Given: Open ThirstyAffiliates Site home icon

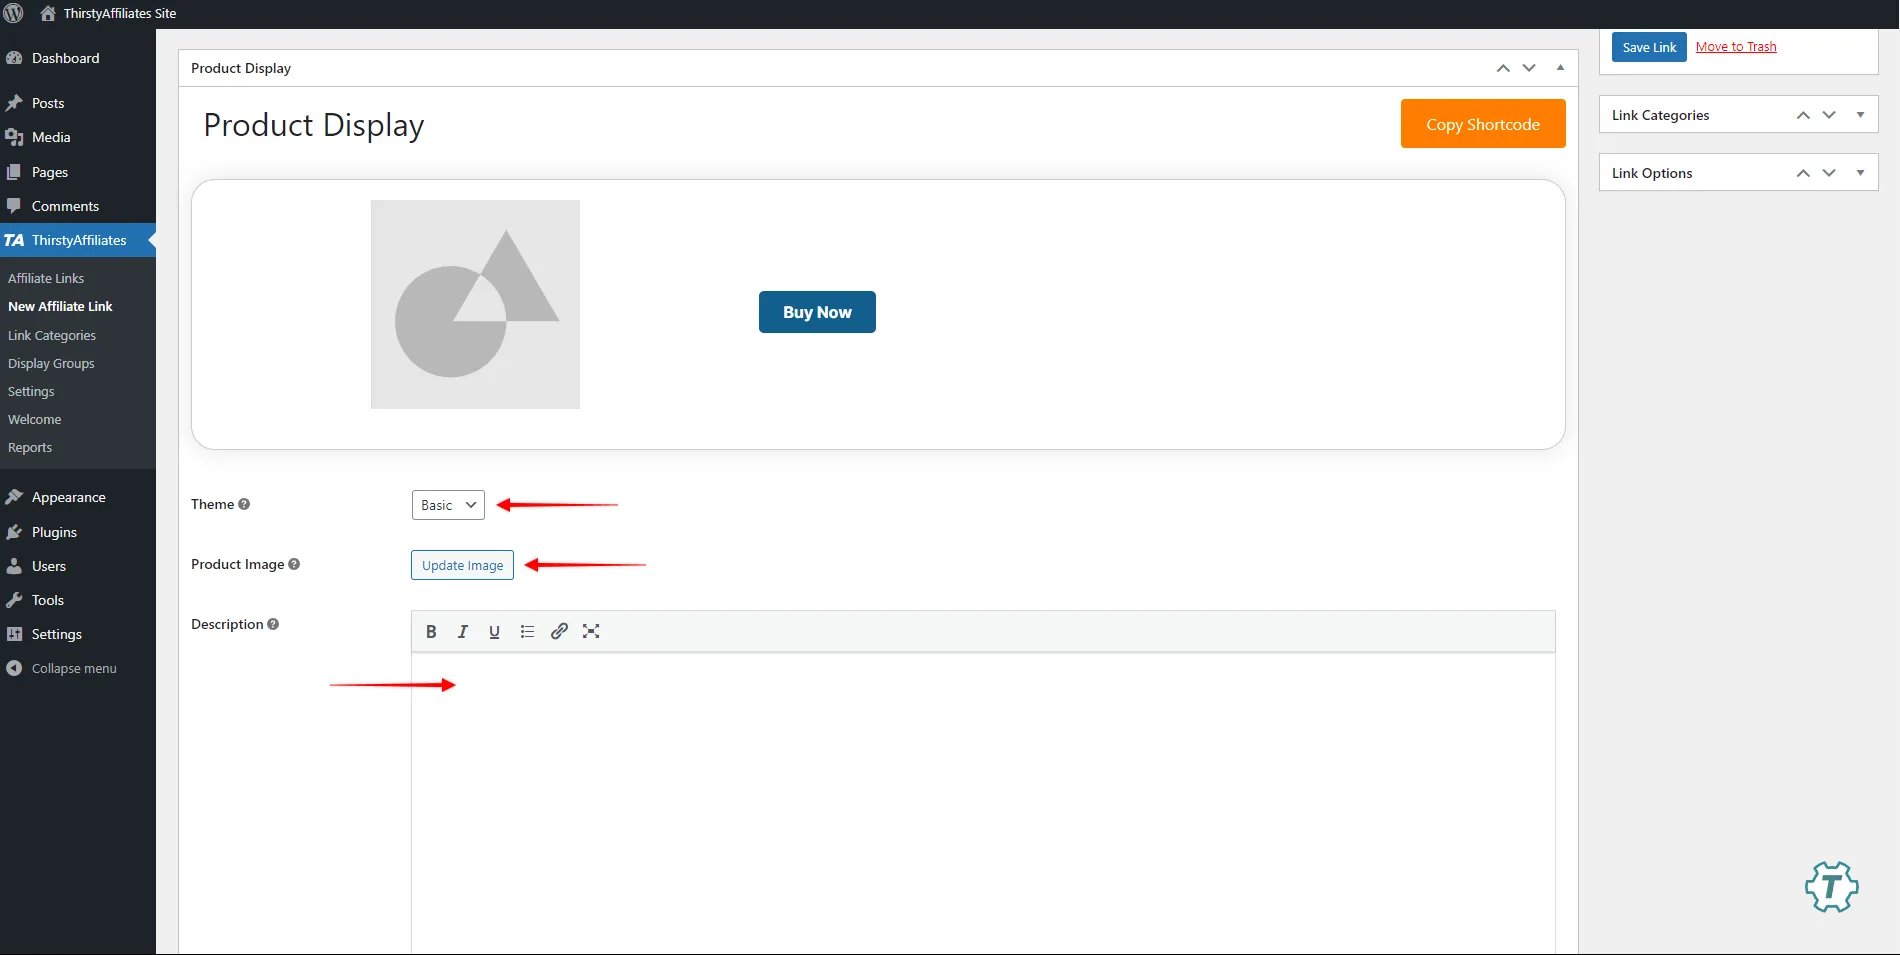Looking at the screenshot, I should pyautogui.click(x=47, y=13).
